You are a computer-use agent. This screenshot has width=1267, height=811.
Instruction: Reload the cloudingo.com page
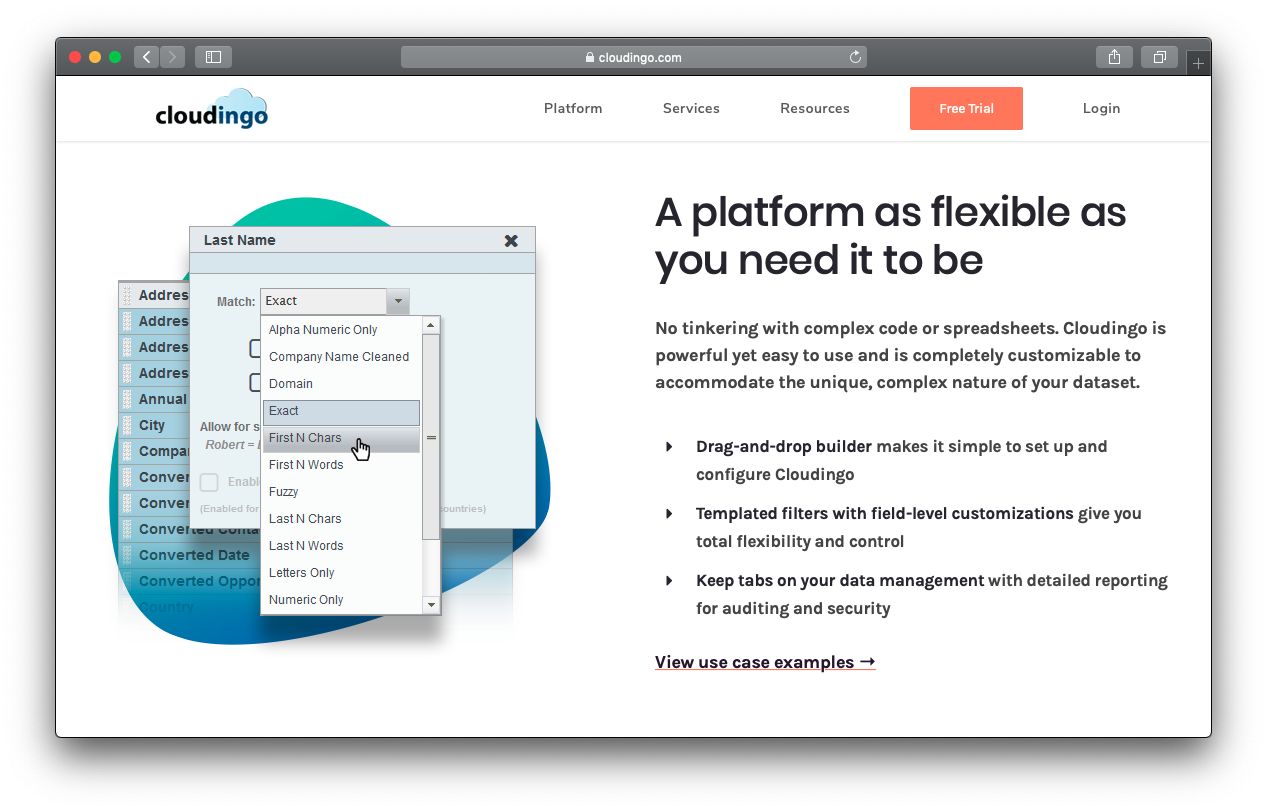(855, 57)
